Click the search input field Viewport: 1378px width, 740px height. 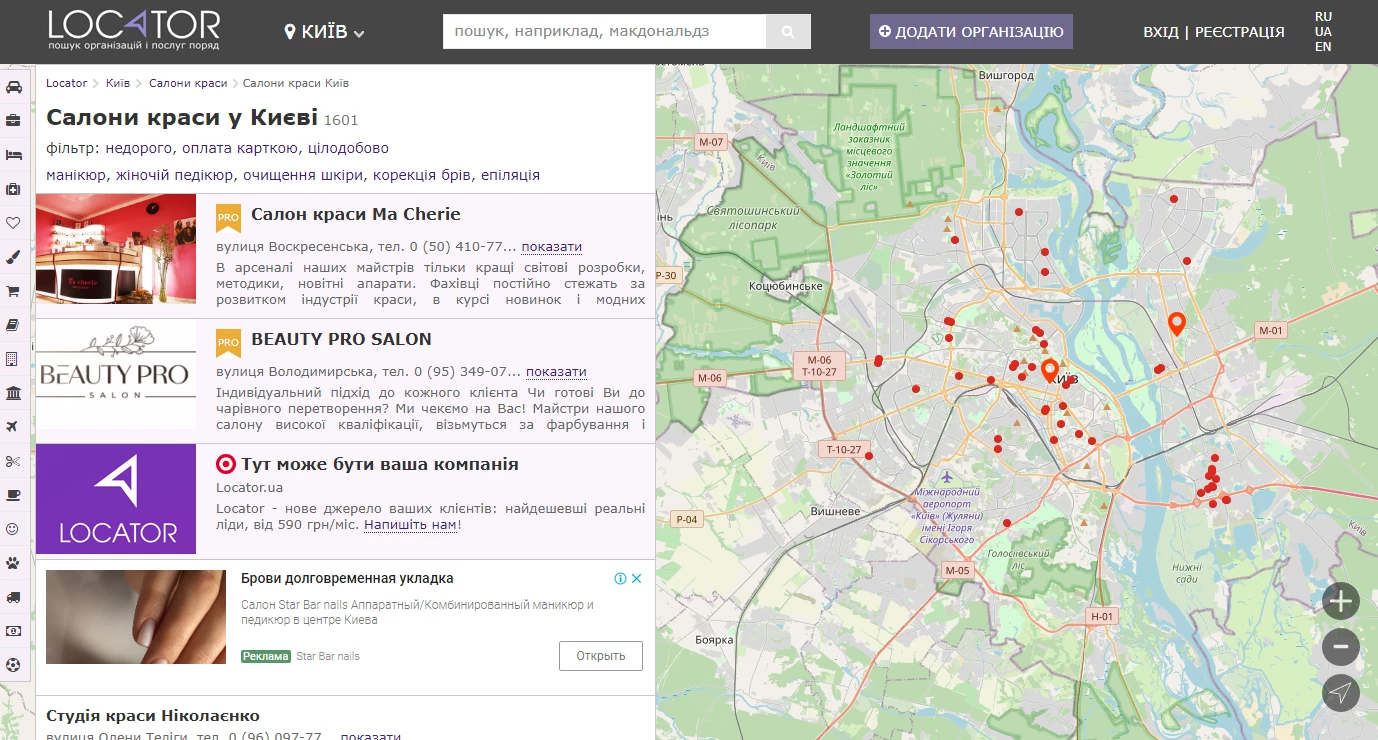point(605,32)
